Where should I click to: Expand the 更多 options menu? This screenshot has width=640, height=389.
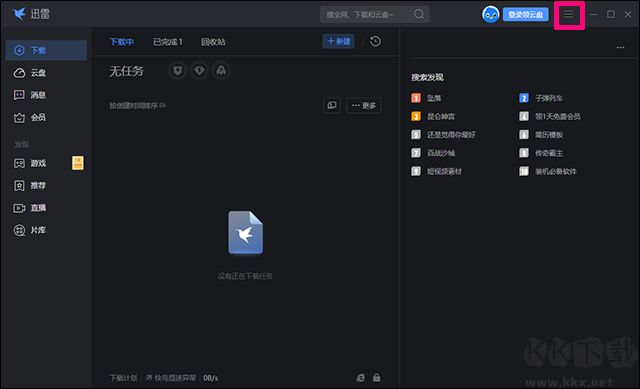pyautogui.click(x=364, y=105)
